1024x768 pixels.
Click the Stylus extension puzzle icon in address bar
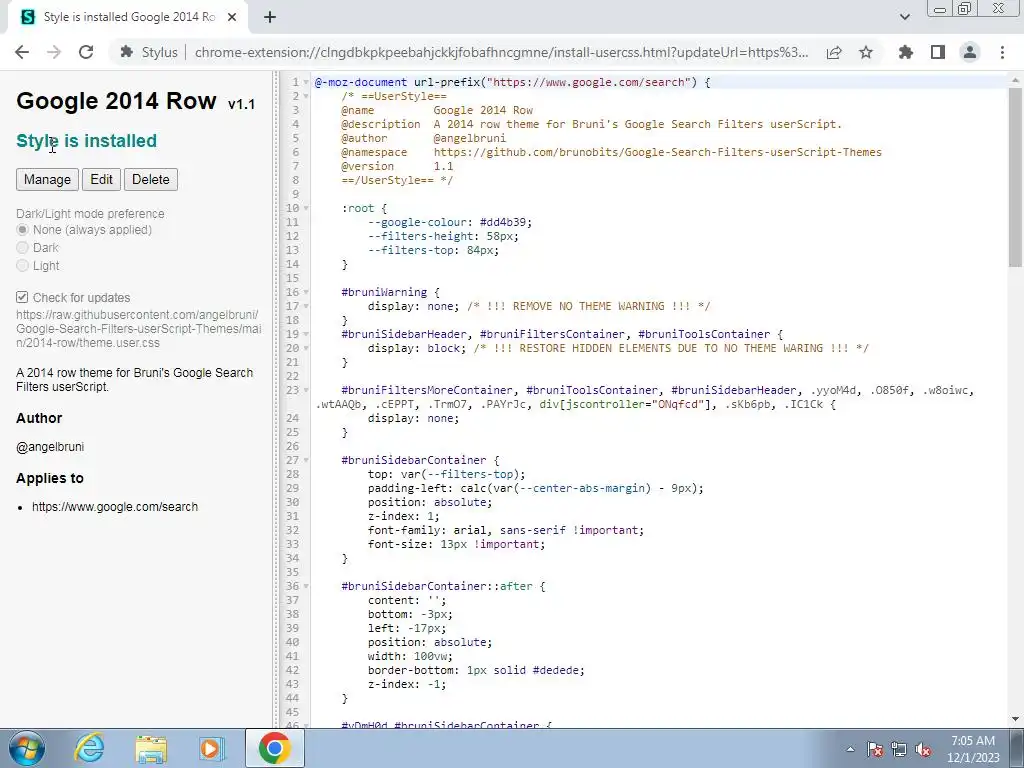[x=127, y=52]
